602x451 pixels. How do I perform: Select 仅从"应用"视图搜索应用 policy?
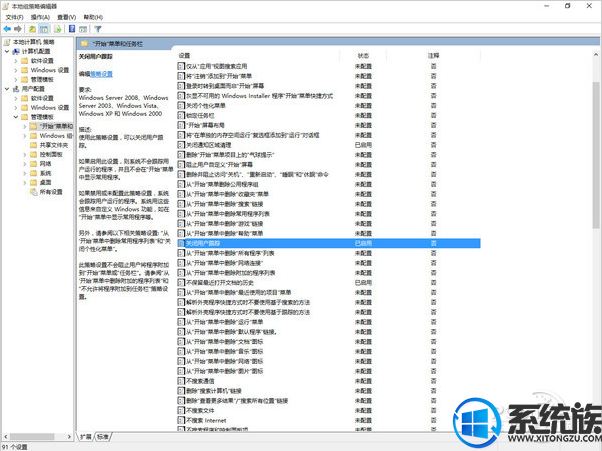click(x=217, y=66)
